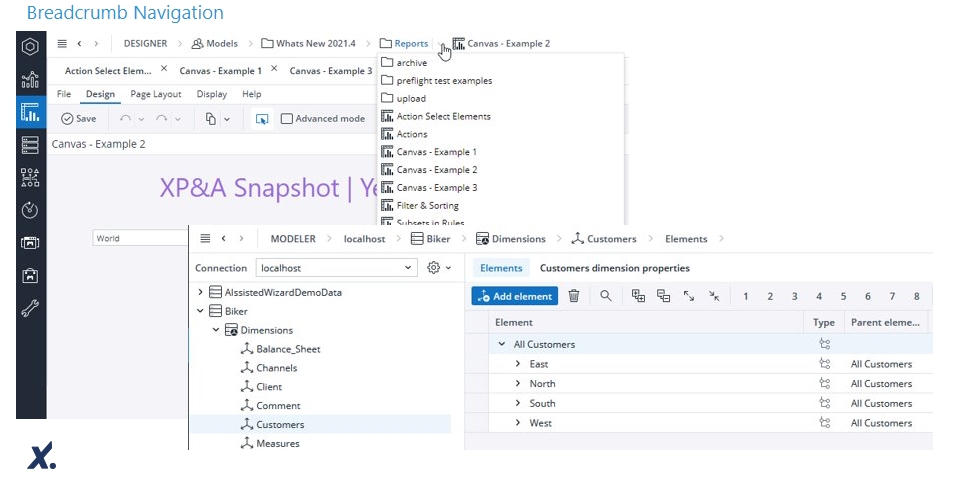Open the wrench tools icon in sidebar
955x478 pixels.
coord(30,309)
